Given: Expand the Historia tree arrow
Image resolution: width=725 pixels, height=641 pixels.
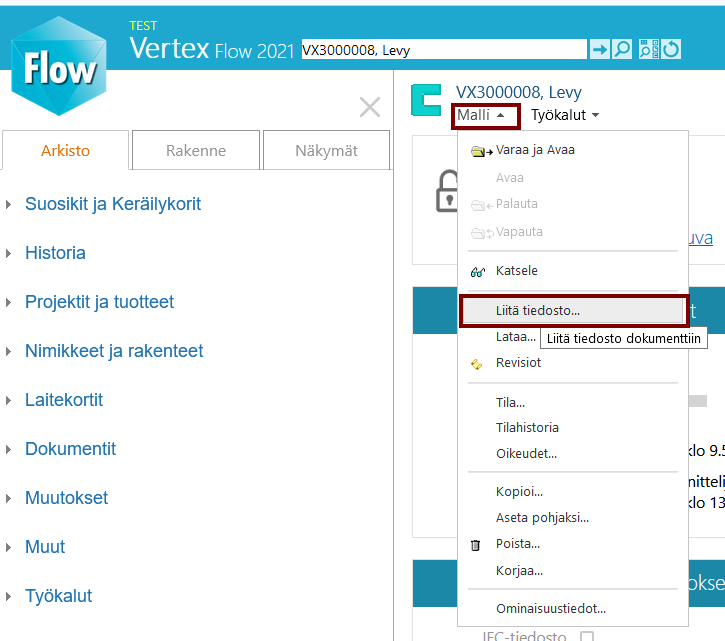Looking at the screenshot, I should [x=8, y=253].
